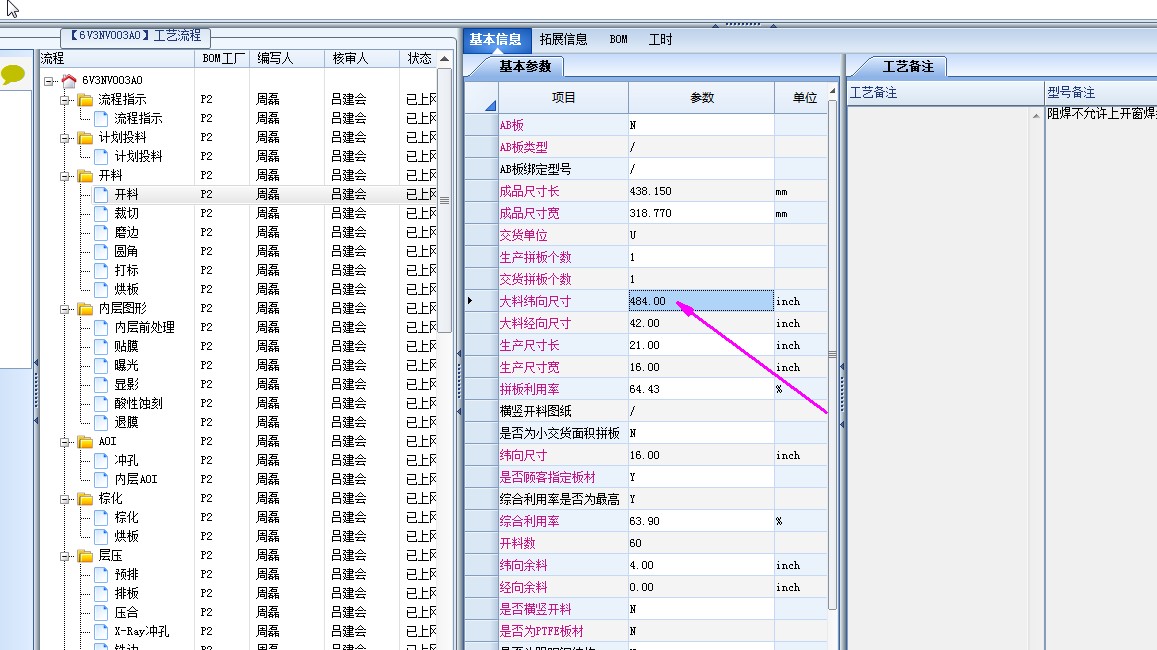
Task: Collapse the 计划投料 folder node
Action: coord(65,138)
